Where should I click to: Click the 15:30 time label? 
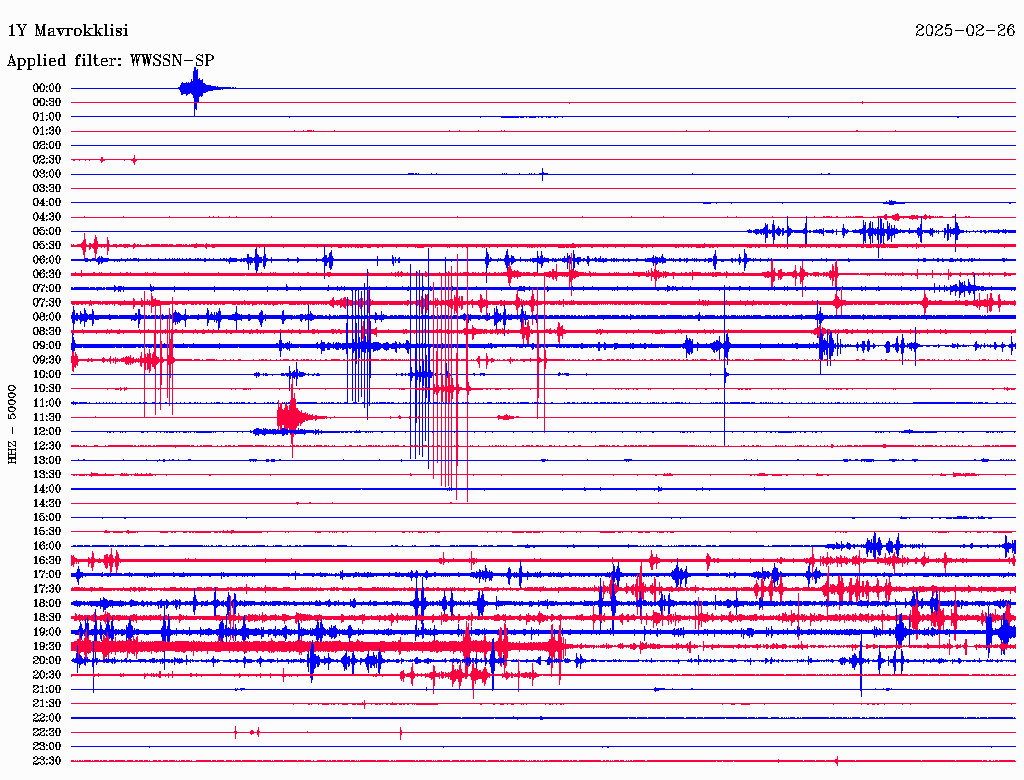coord(47,532)
